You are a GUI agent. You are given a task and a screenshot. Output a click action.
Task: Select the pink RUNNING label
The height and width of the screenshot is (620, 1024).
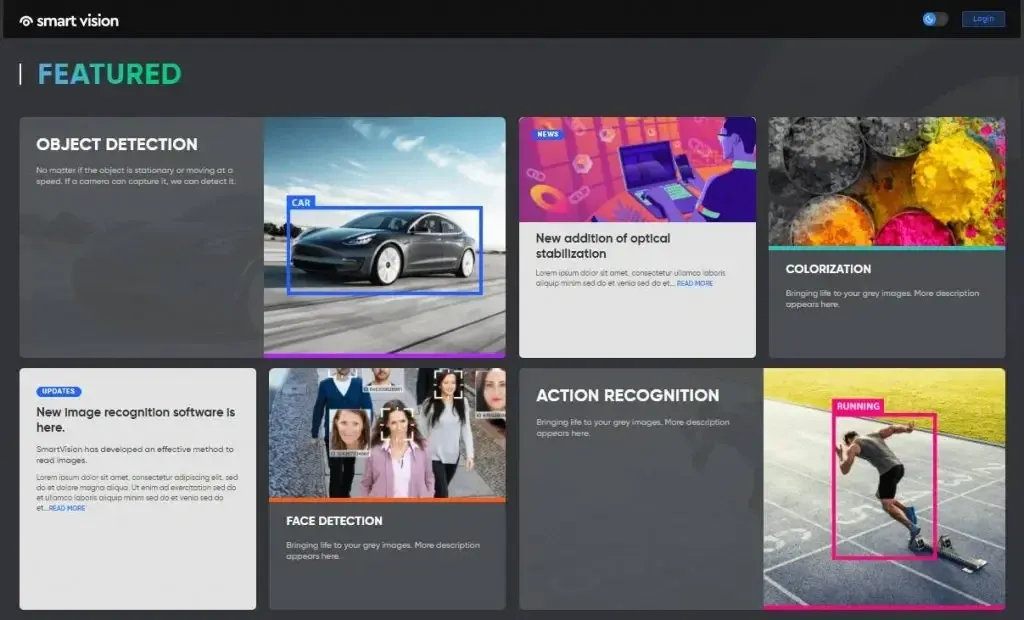[x=858, y=407]
